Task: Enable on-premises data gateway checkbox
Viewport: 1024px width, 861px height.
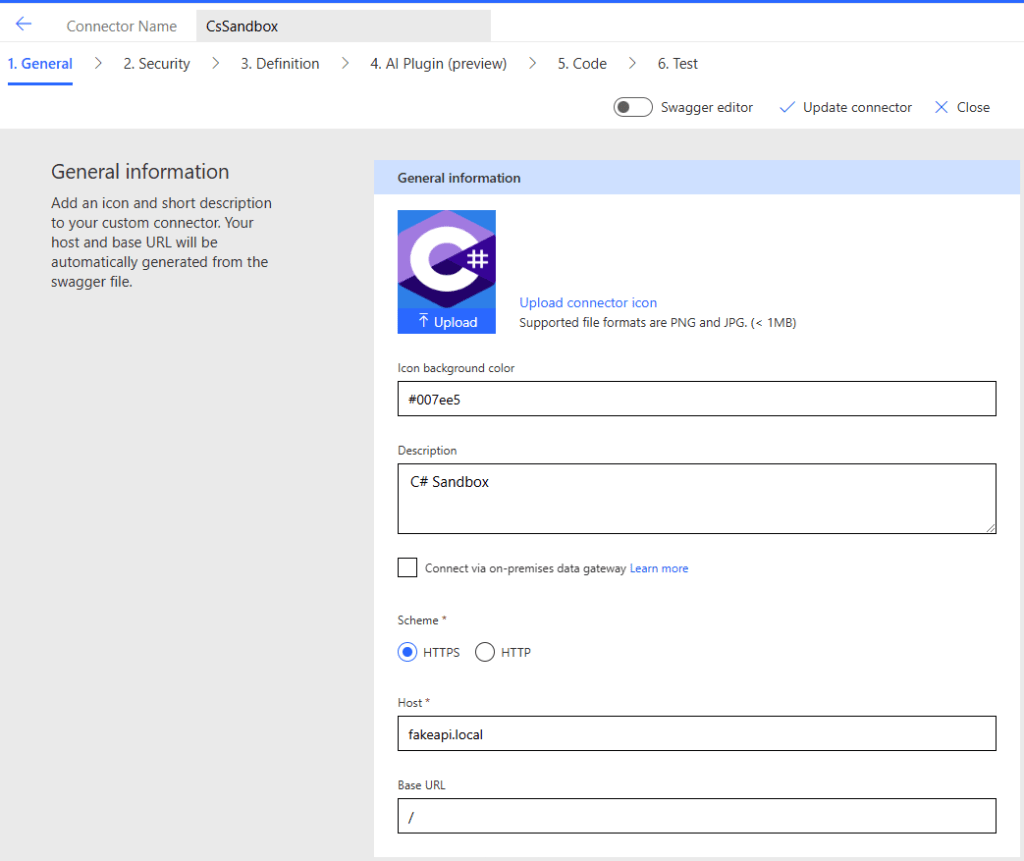Action: click(x=407, y=568)
